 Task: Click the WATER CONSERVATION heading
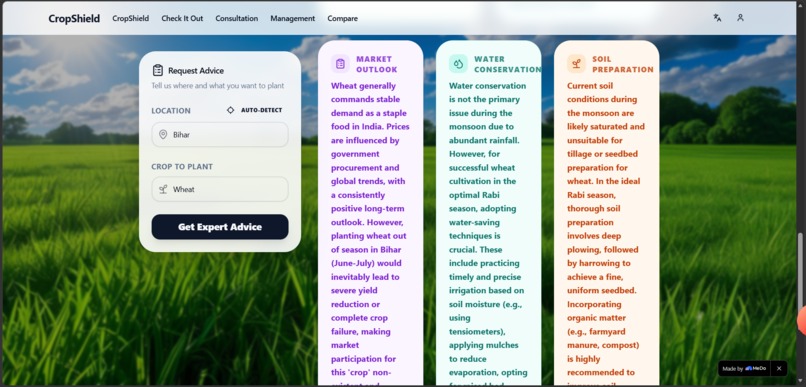[x=507, y=64]
